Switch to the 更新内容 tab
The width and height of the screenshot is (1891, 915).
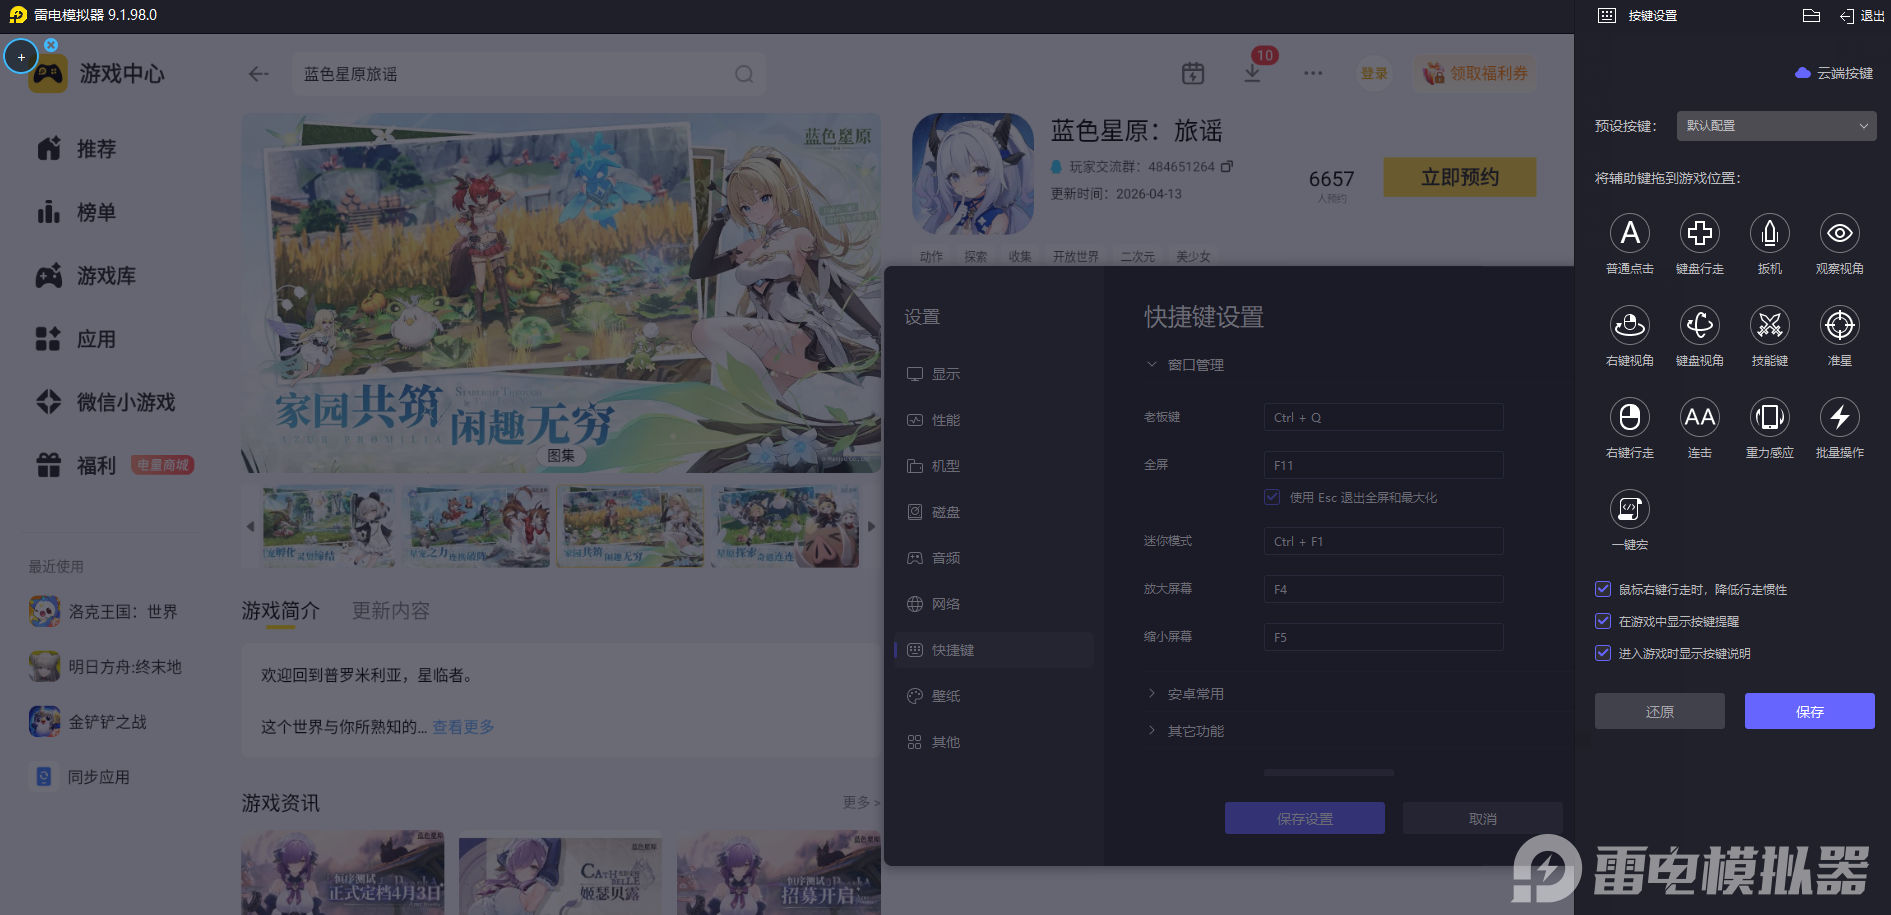point(390,610)
